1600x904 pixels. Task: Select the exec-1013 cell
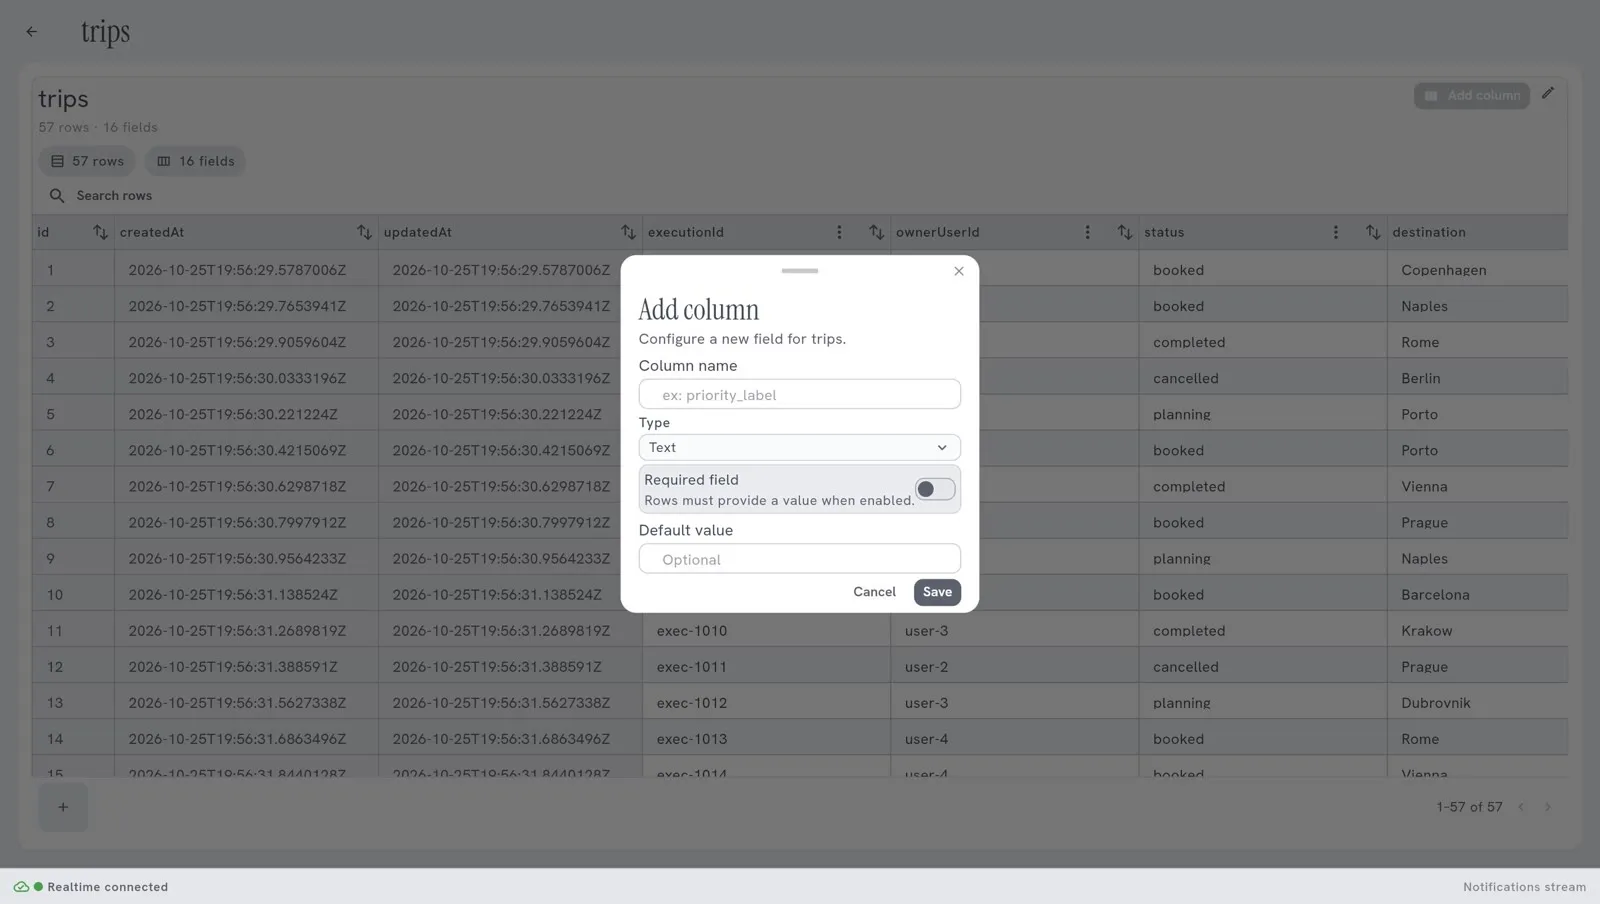pos(766,739)
